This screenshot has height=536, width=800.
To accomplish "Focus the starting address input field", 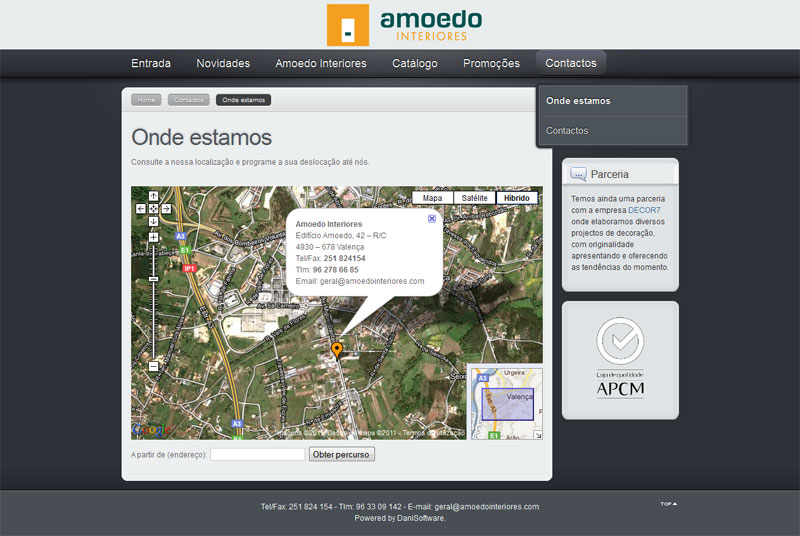I will (258, 454).
